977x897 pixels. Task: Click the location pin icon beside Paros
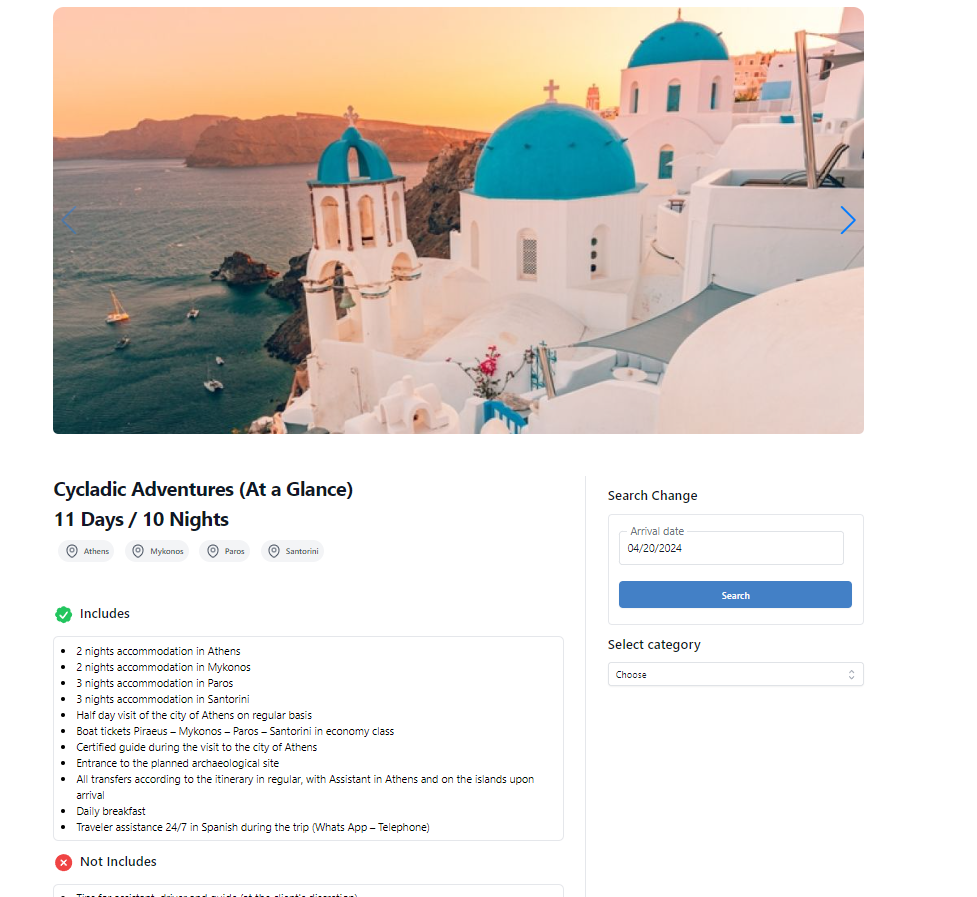pos(212,551)
